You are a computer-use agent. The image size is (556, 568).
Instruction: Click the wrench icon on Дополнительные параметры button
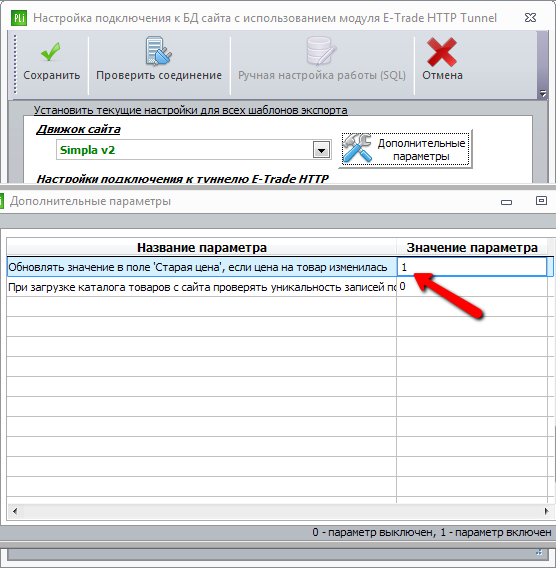coord(357,148)
